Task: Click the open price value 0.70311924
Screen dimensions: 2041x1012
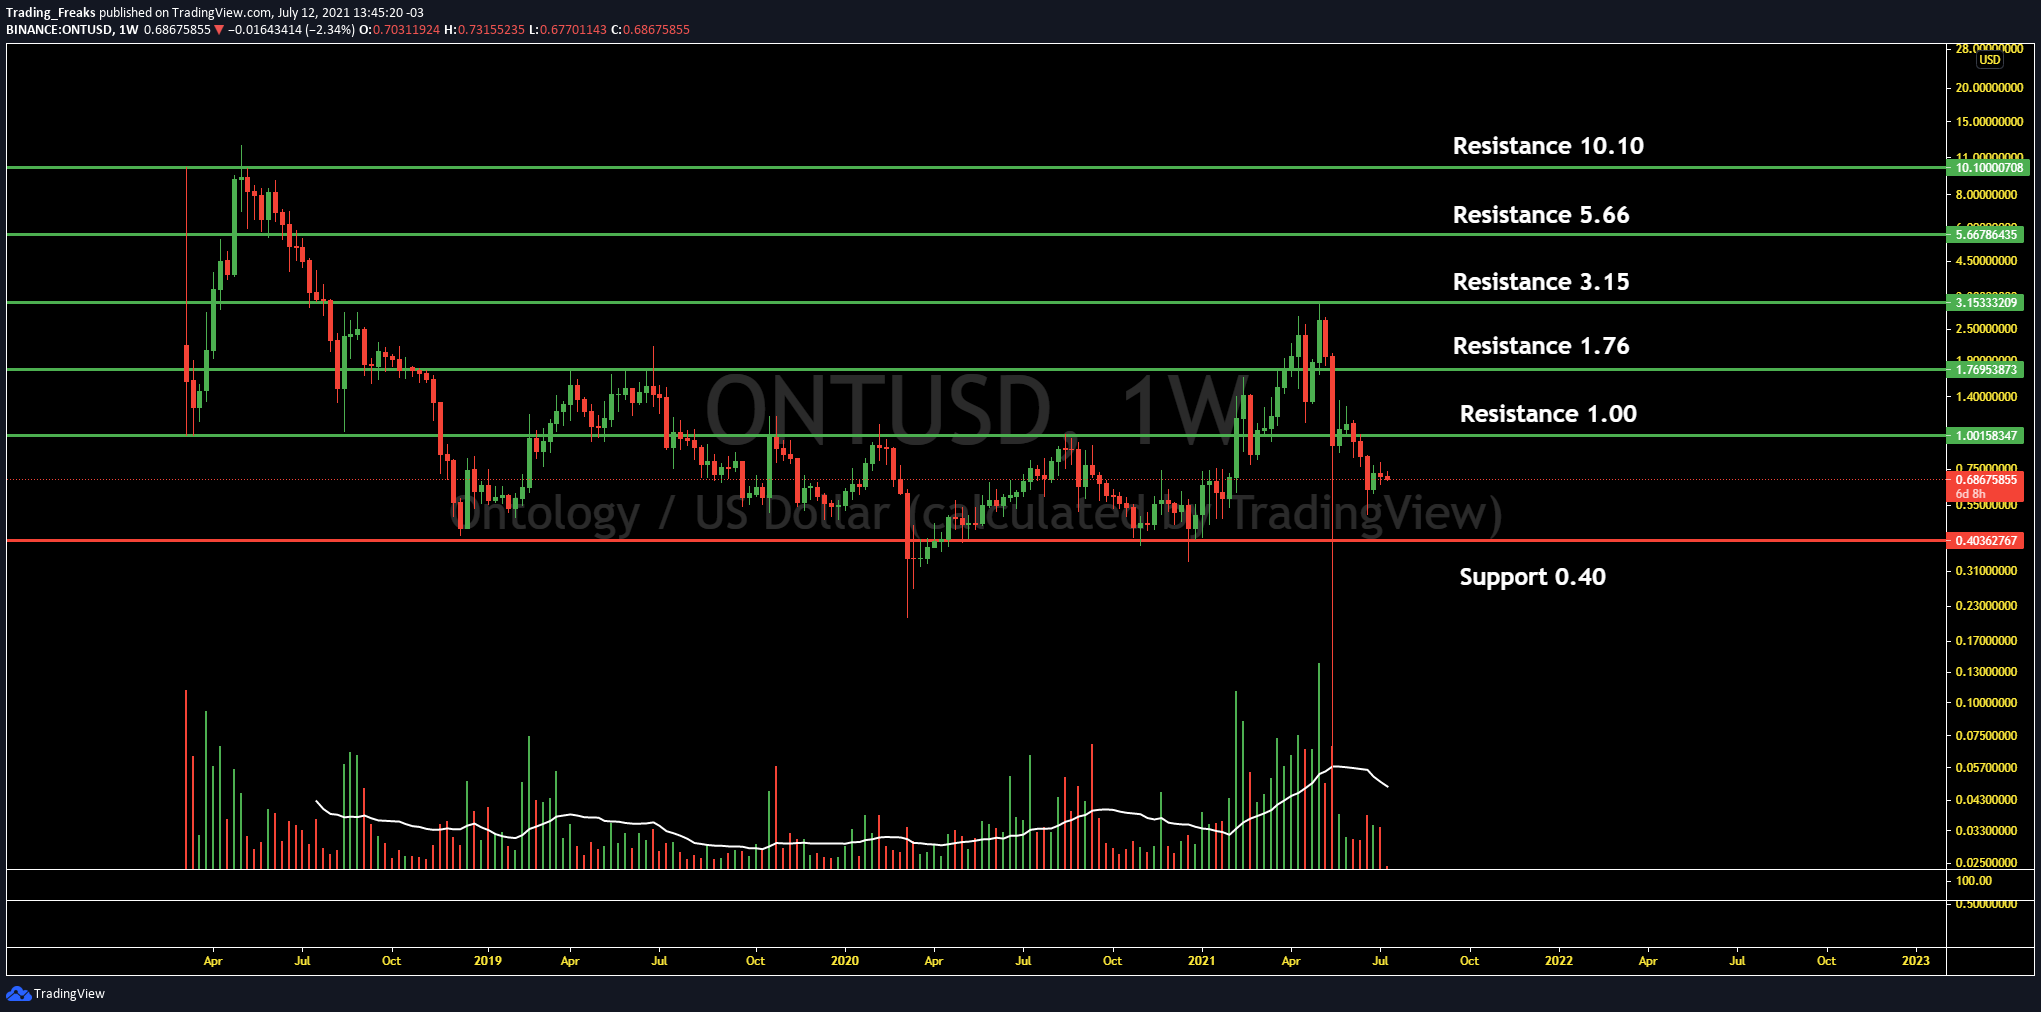Action: click(x=406, y=30)
